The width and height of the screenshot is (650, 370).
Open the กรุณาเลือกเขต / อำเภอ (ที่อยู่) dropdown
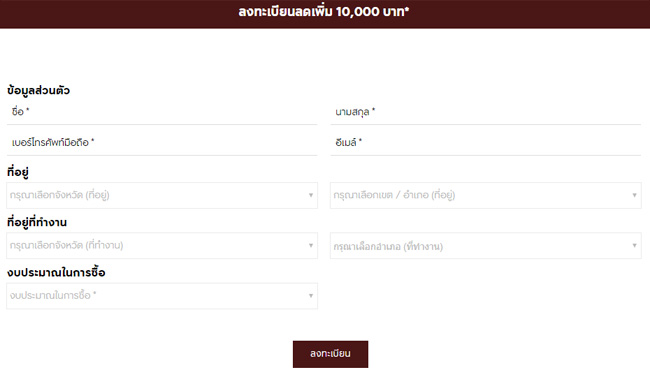[485, 195]
